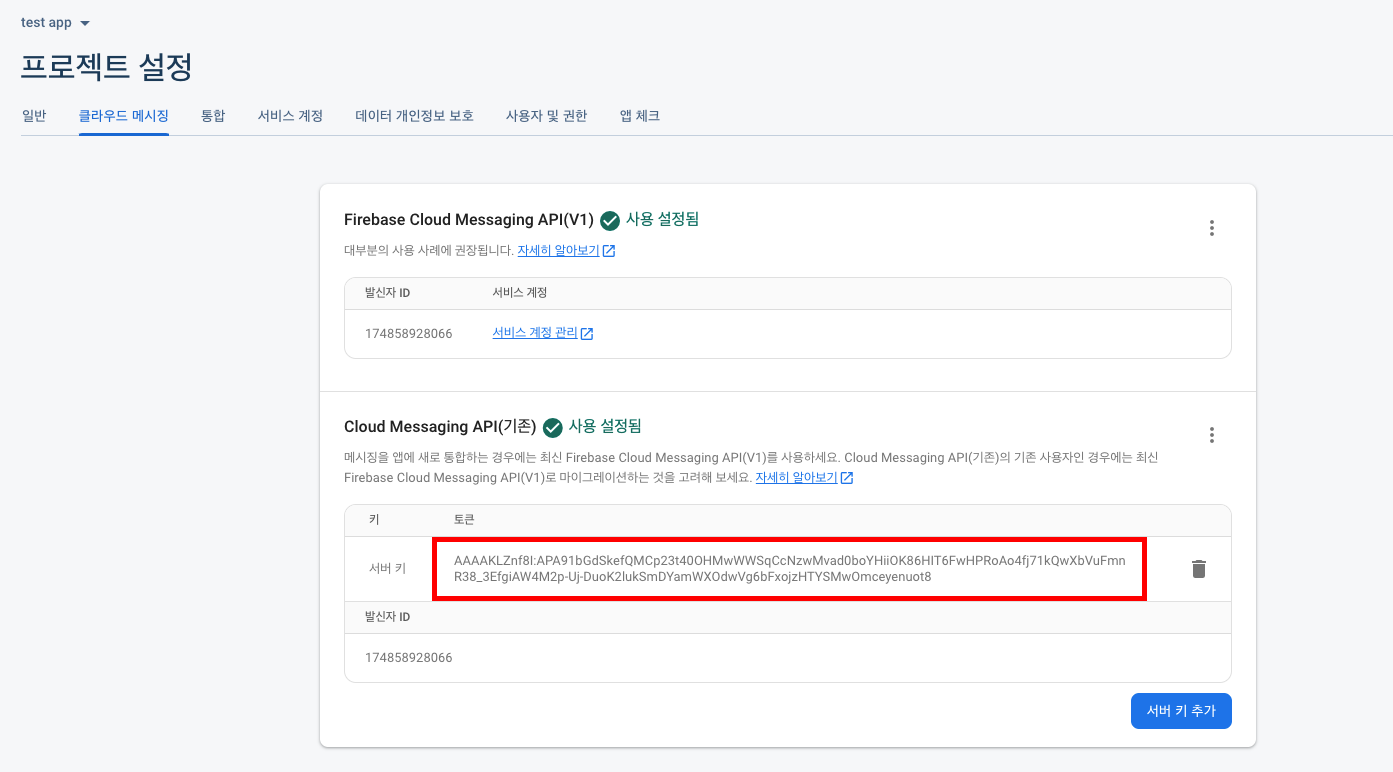Switch to 사용자 및 권한 tab
Screen dimensions: 1393x772
[x=546, y=116]
